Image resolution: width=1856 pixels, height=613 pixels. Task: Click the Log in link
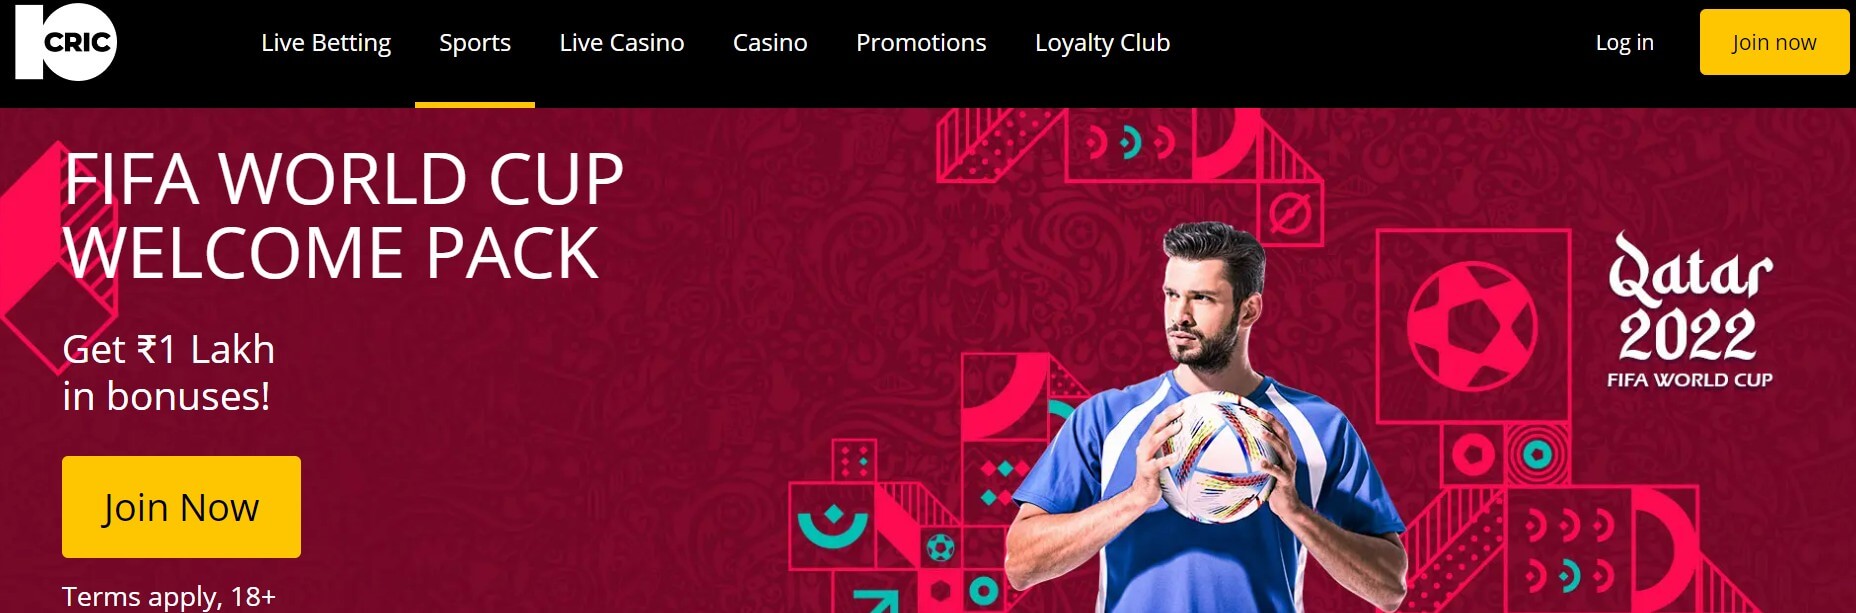pos(1625,43)
